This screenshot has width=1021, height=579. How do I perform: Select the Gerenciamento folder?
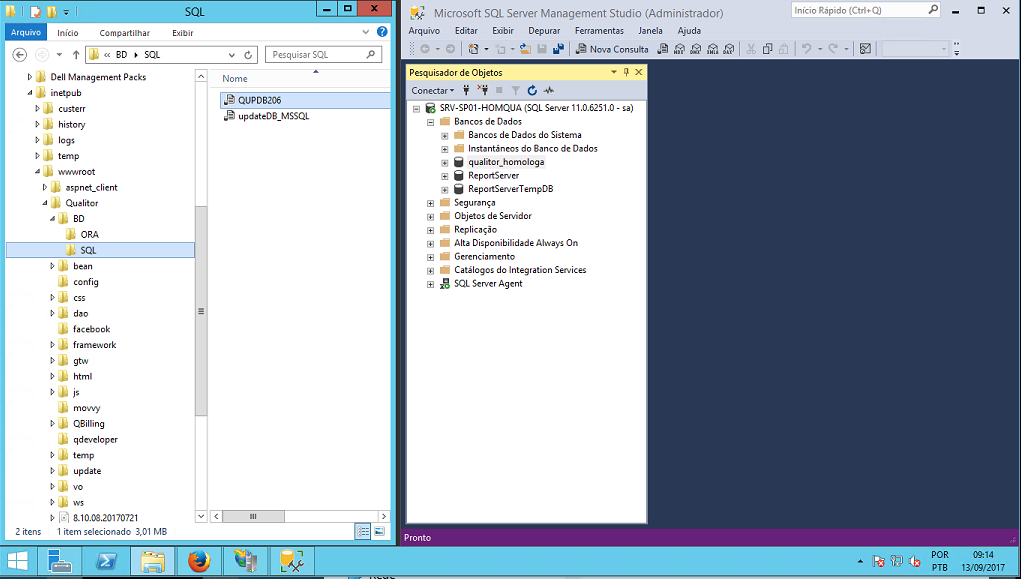[484, 257]
